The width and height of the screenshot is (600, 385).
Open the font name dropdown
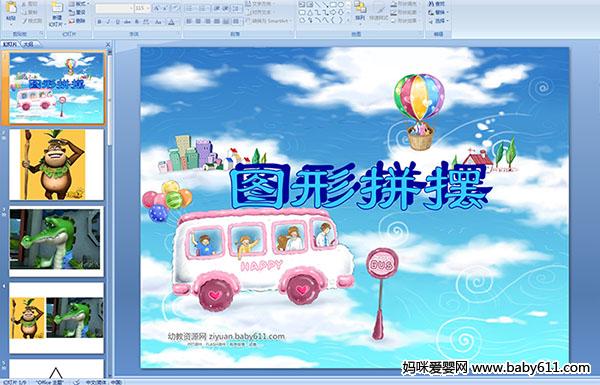point(114,8)
